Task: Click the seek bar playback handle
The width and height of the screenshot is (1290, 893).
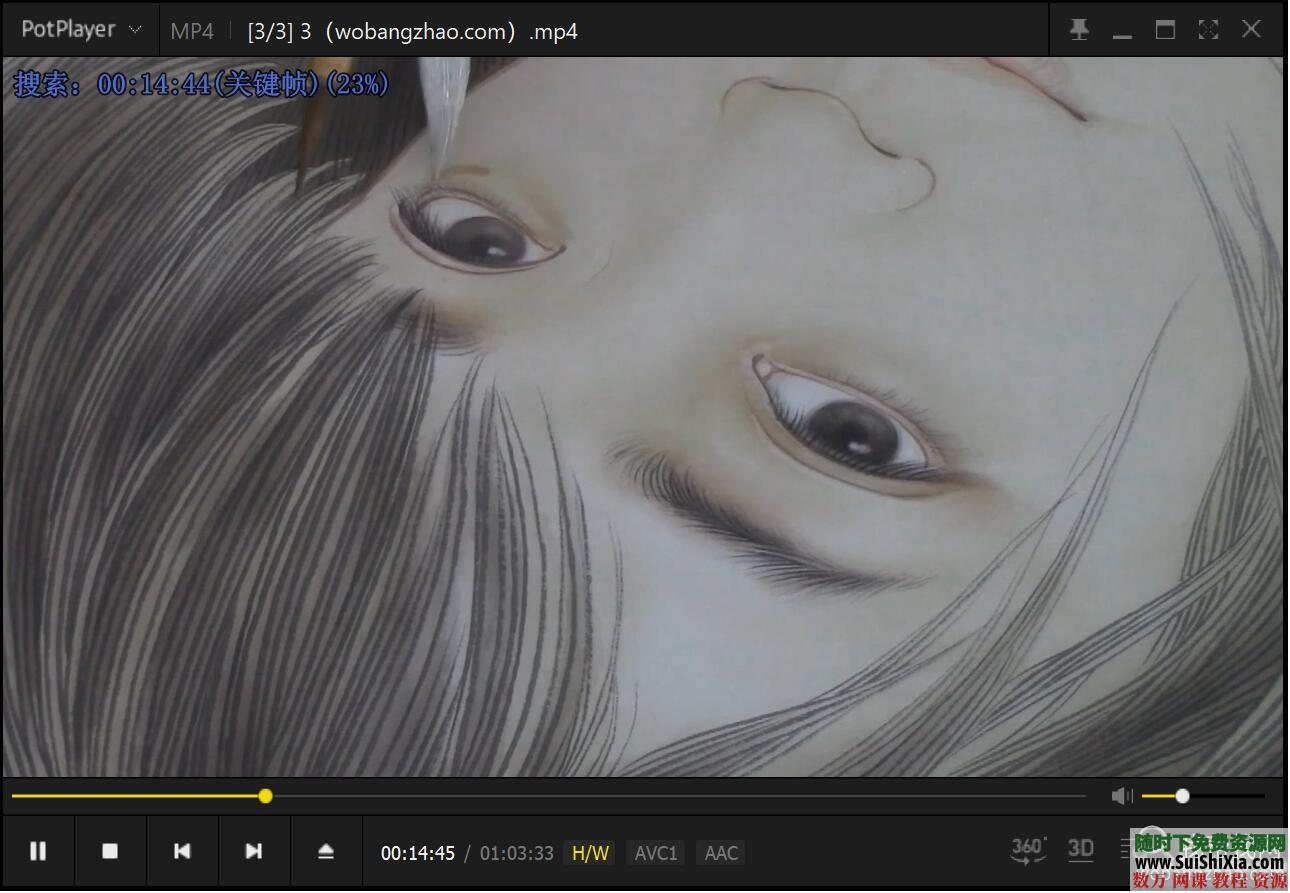Action: [x=265, y=796]
